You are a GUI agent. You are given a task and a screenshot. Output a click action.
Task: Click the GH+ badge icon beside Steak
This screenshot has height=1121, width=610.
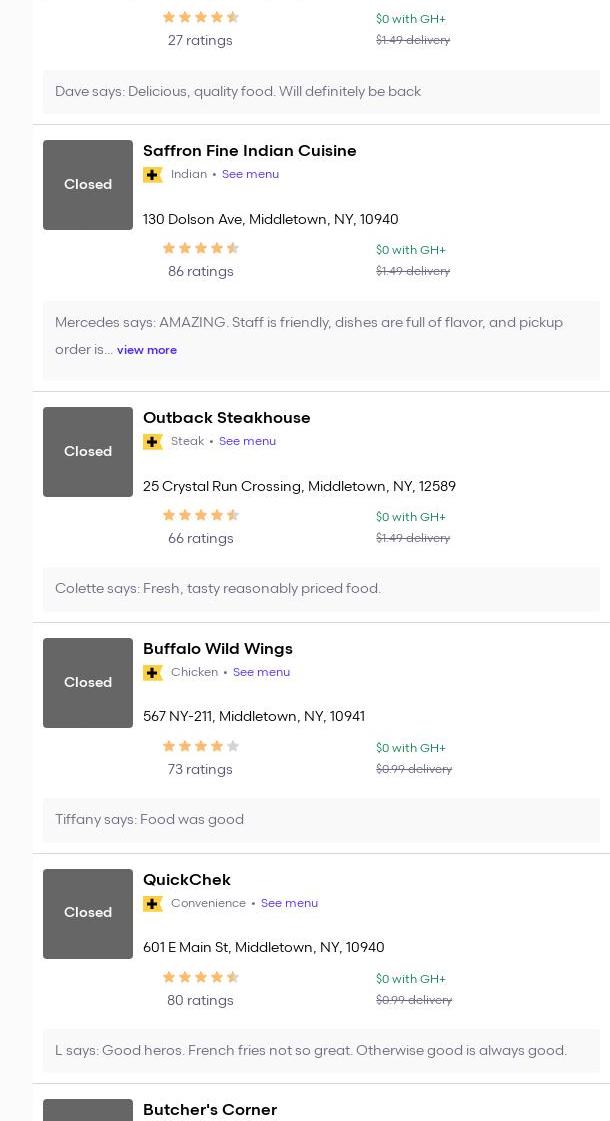click(x=153, y=442)
